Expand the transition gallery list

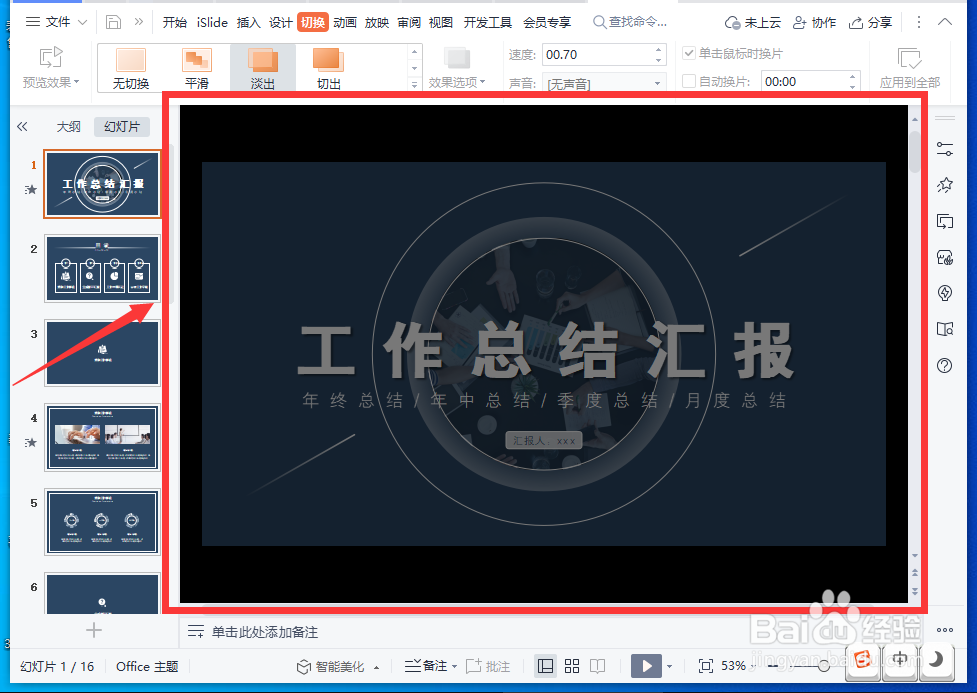[x=414, y=84]
